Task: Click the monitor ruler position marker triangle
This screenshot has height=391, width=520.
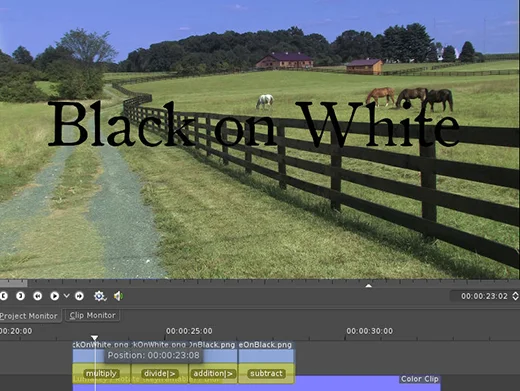Action: click(368, 286)
